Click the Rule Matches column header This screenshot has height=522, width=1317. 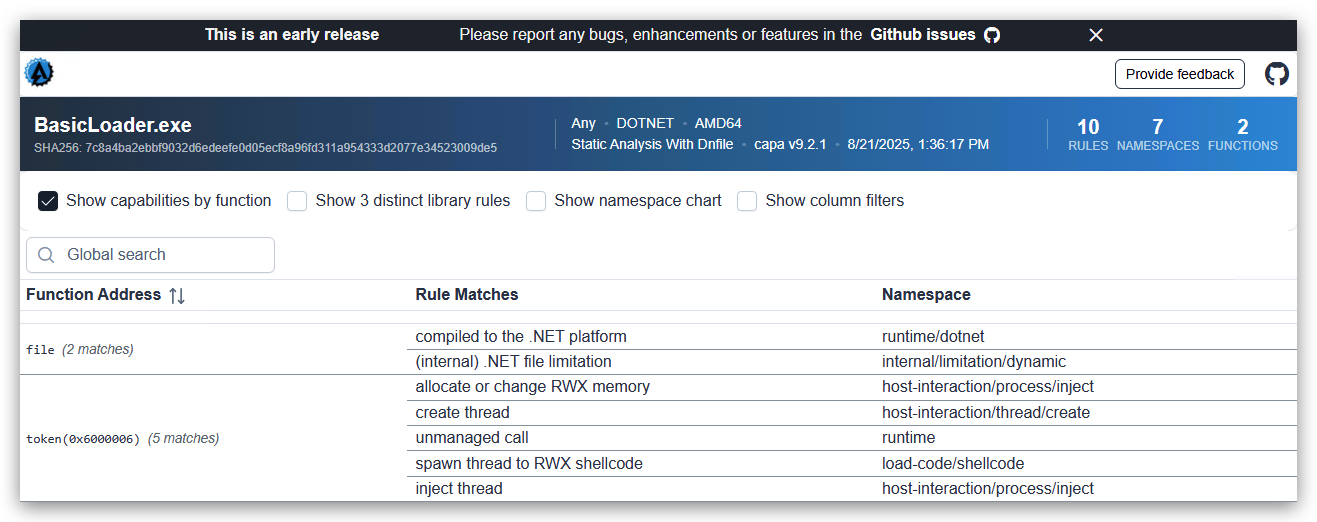point(467,295)
